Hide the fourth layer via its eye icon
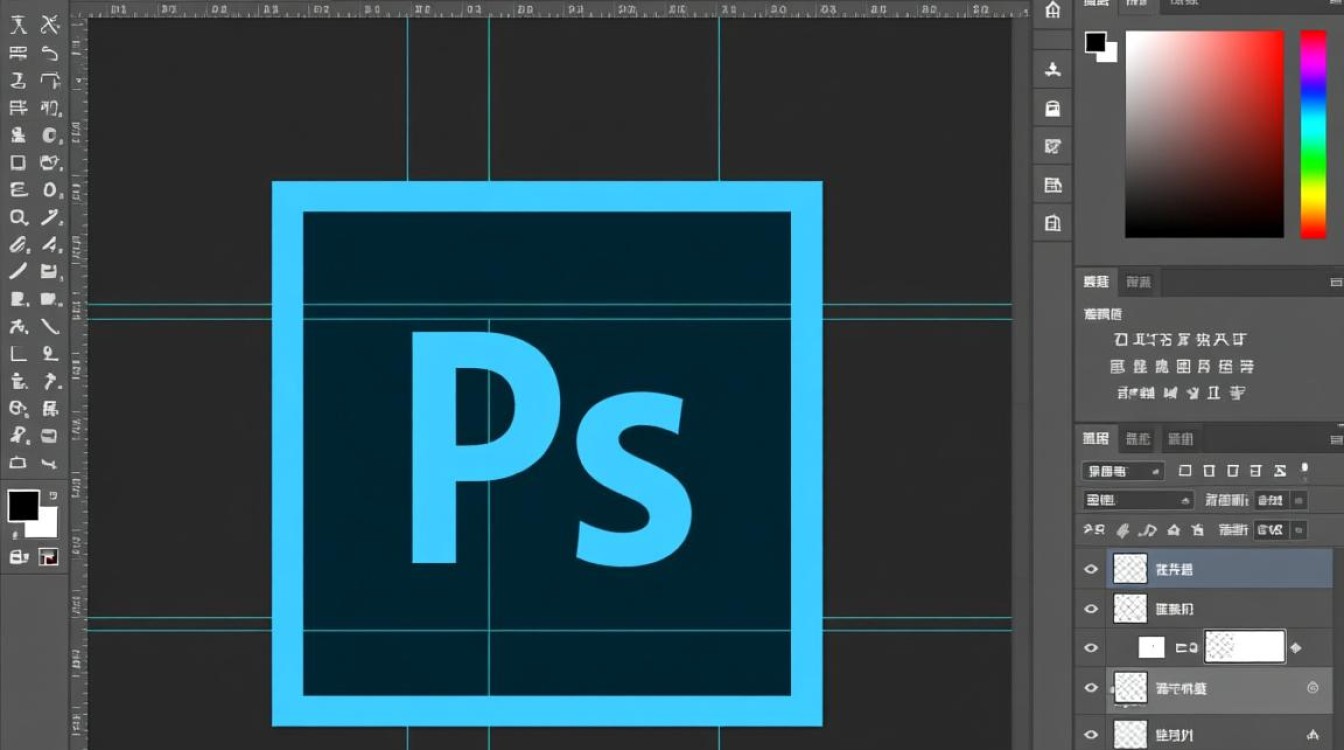The image size is (1344, 750). (x=1091, y=688)
